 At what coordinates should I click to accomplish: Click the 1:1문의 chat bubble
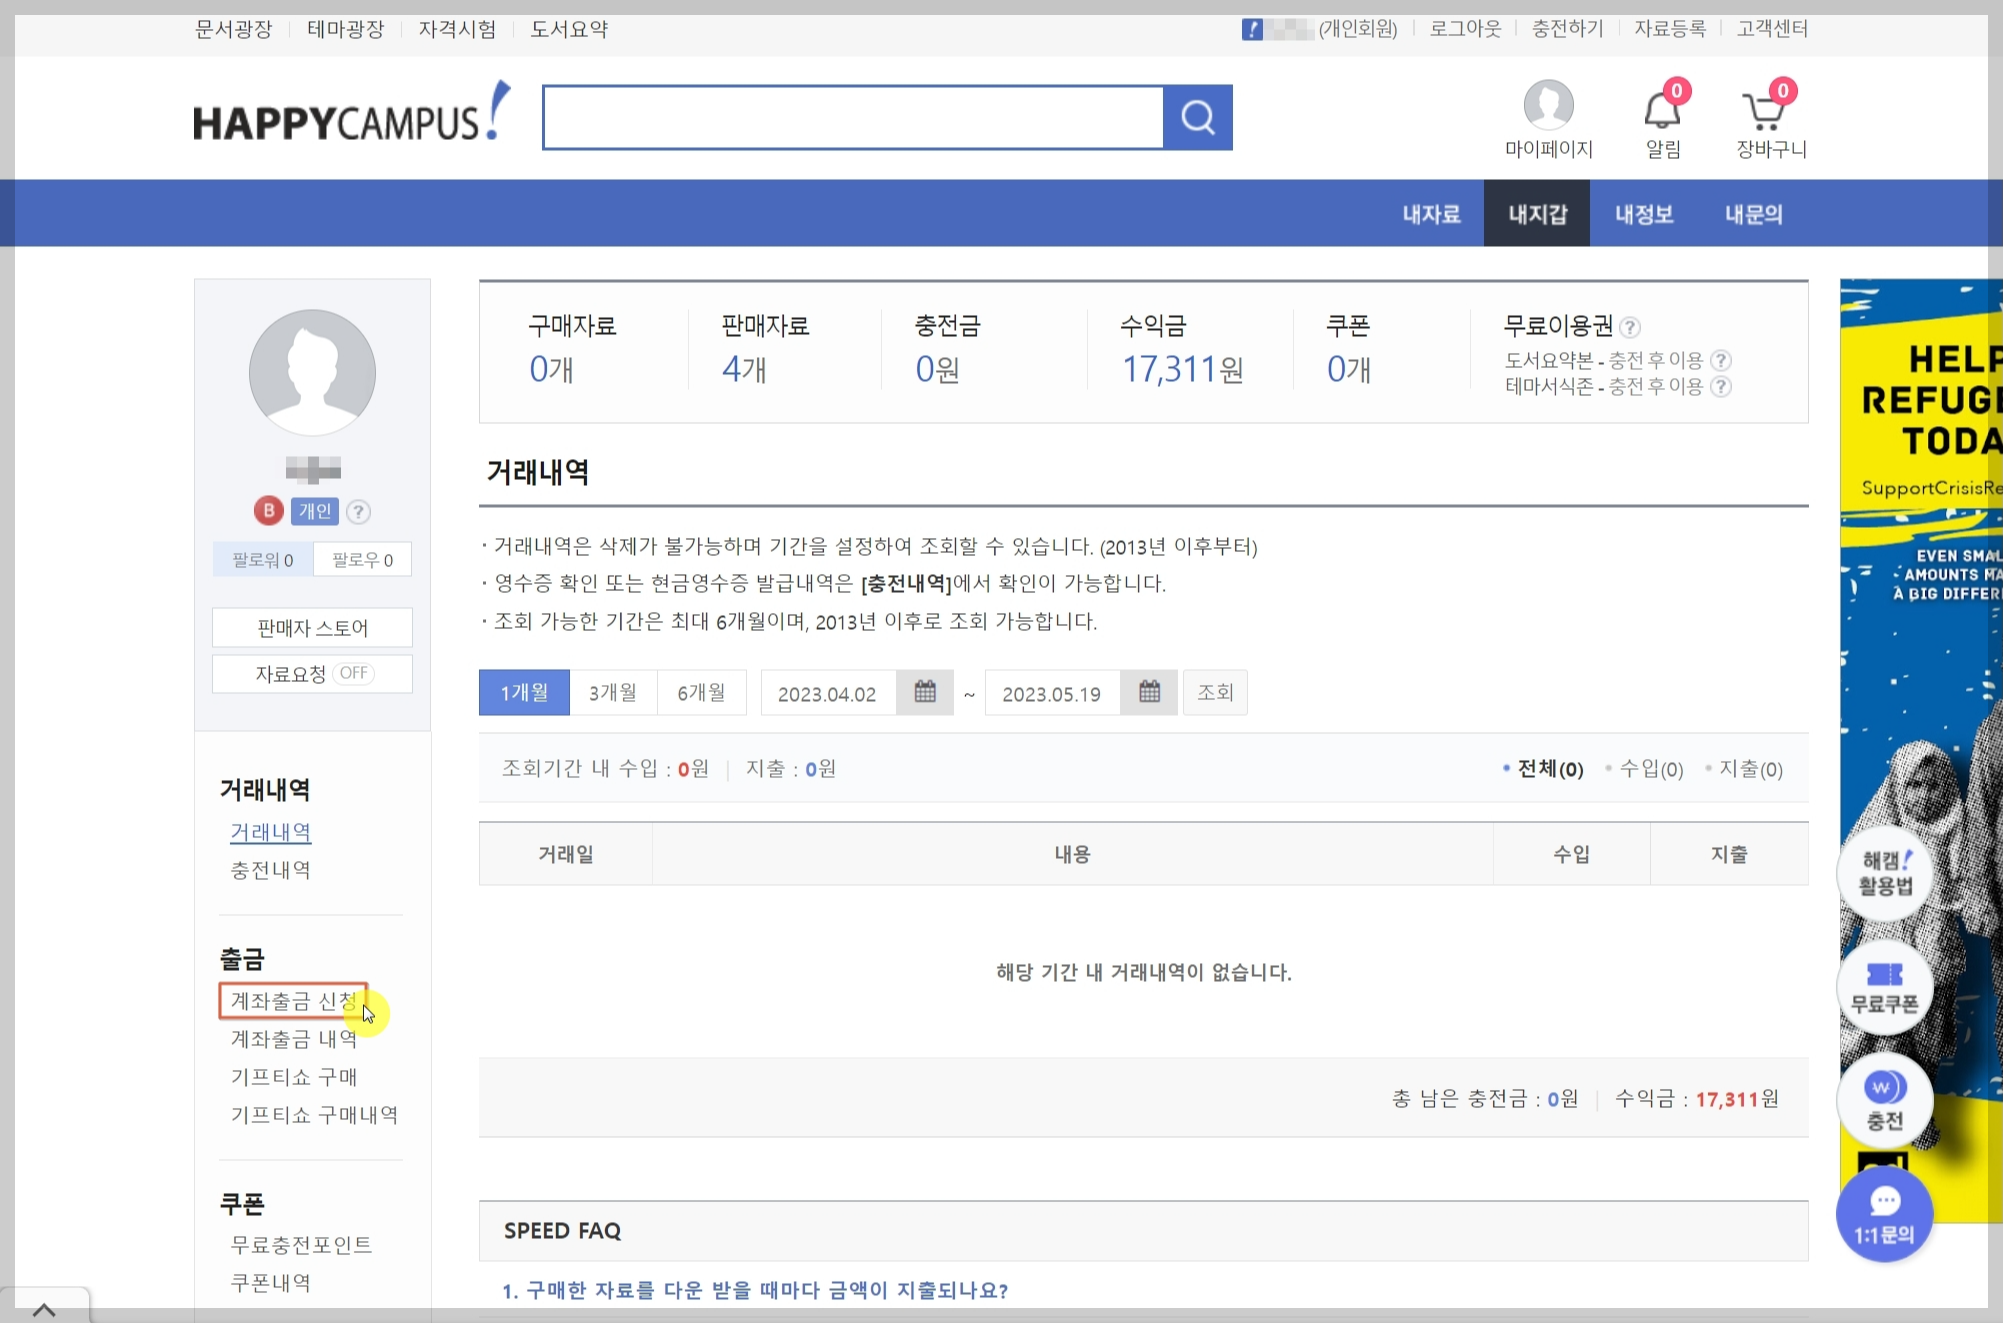click(1884, 1215)
